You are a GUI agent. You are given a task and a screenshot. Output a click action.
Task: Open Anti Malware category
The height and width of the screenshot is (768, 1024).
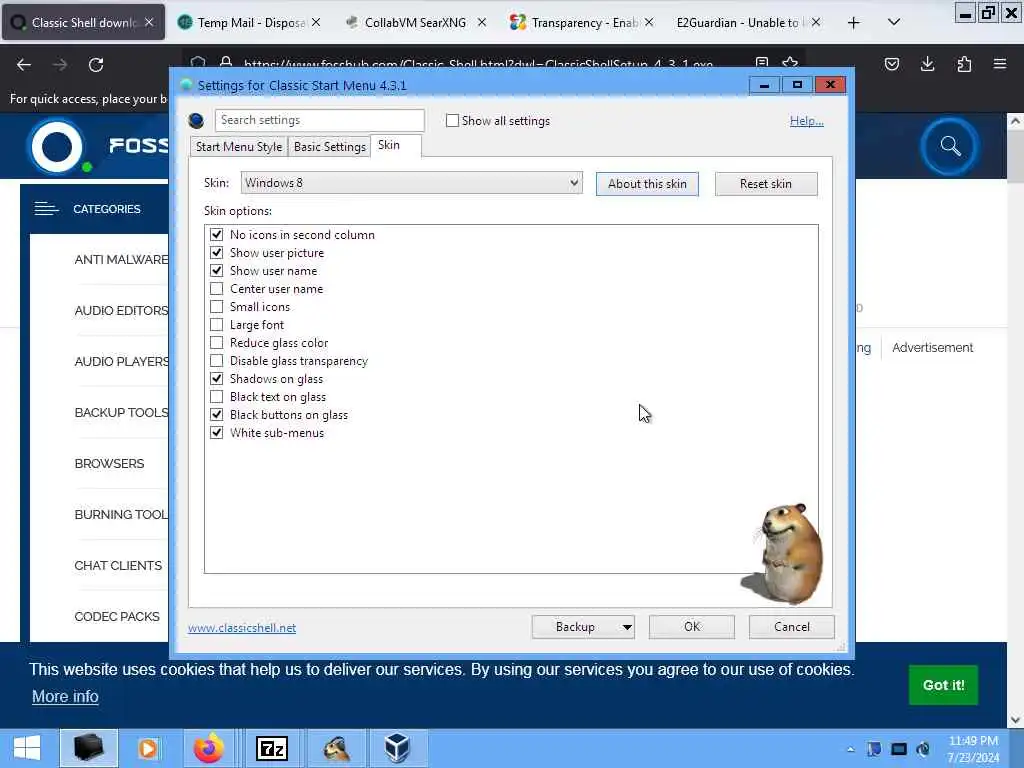(x=121, y=260)
